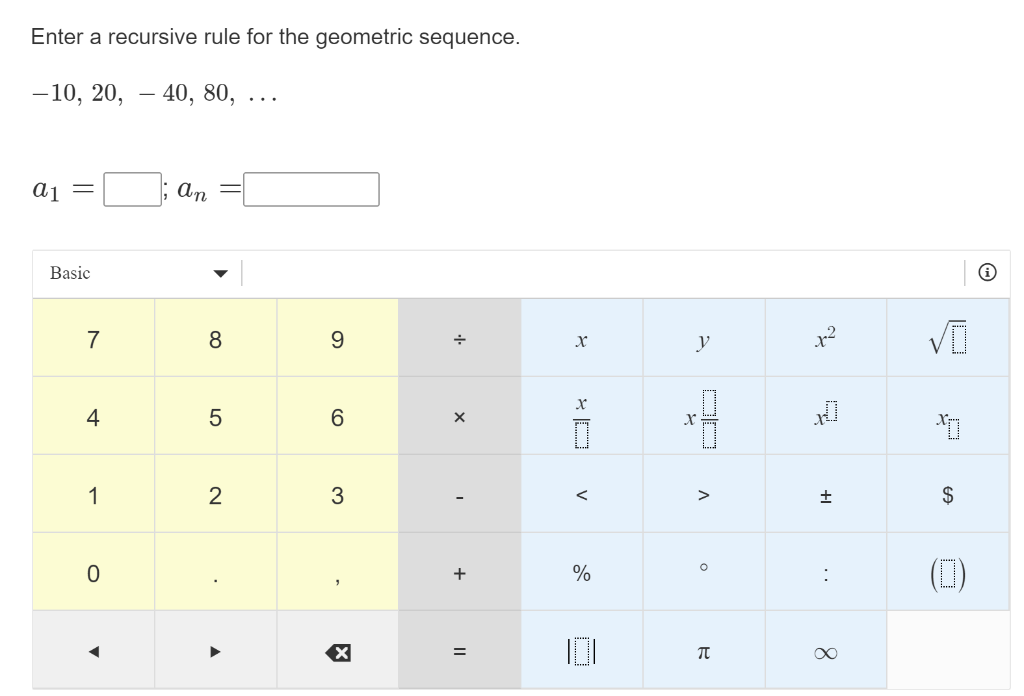Click the plus-minus sign key
The width and height of the screenshot is (1024, 696).
(x=825, y=493)
